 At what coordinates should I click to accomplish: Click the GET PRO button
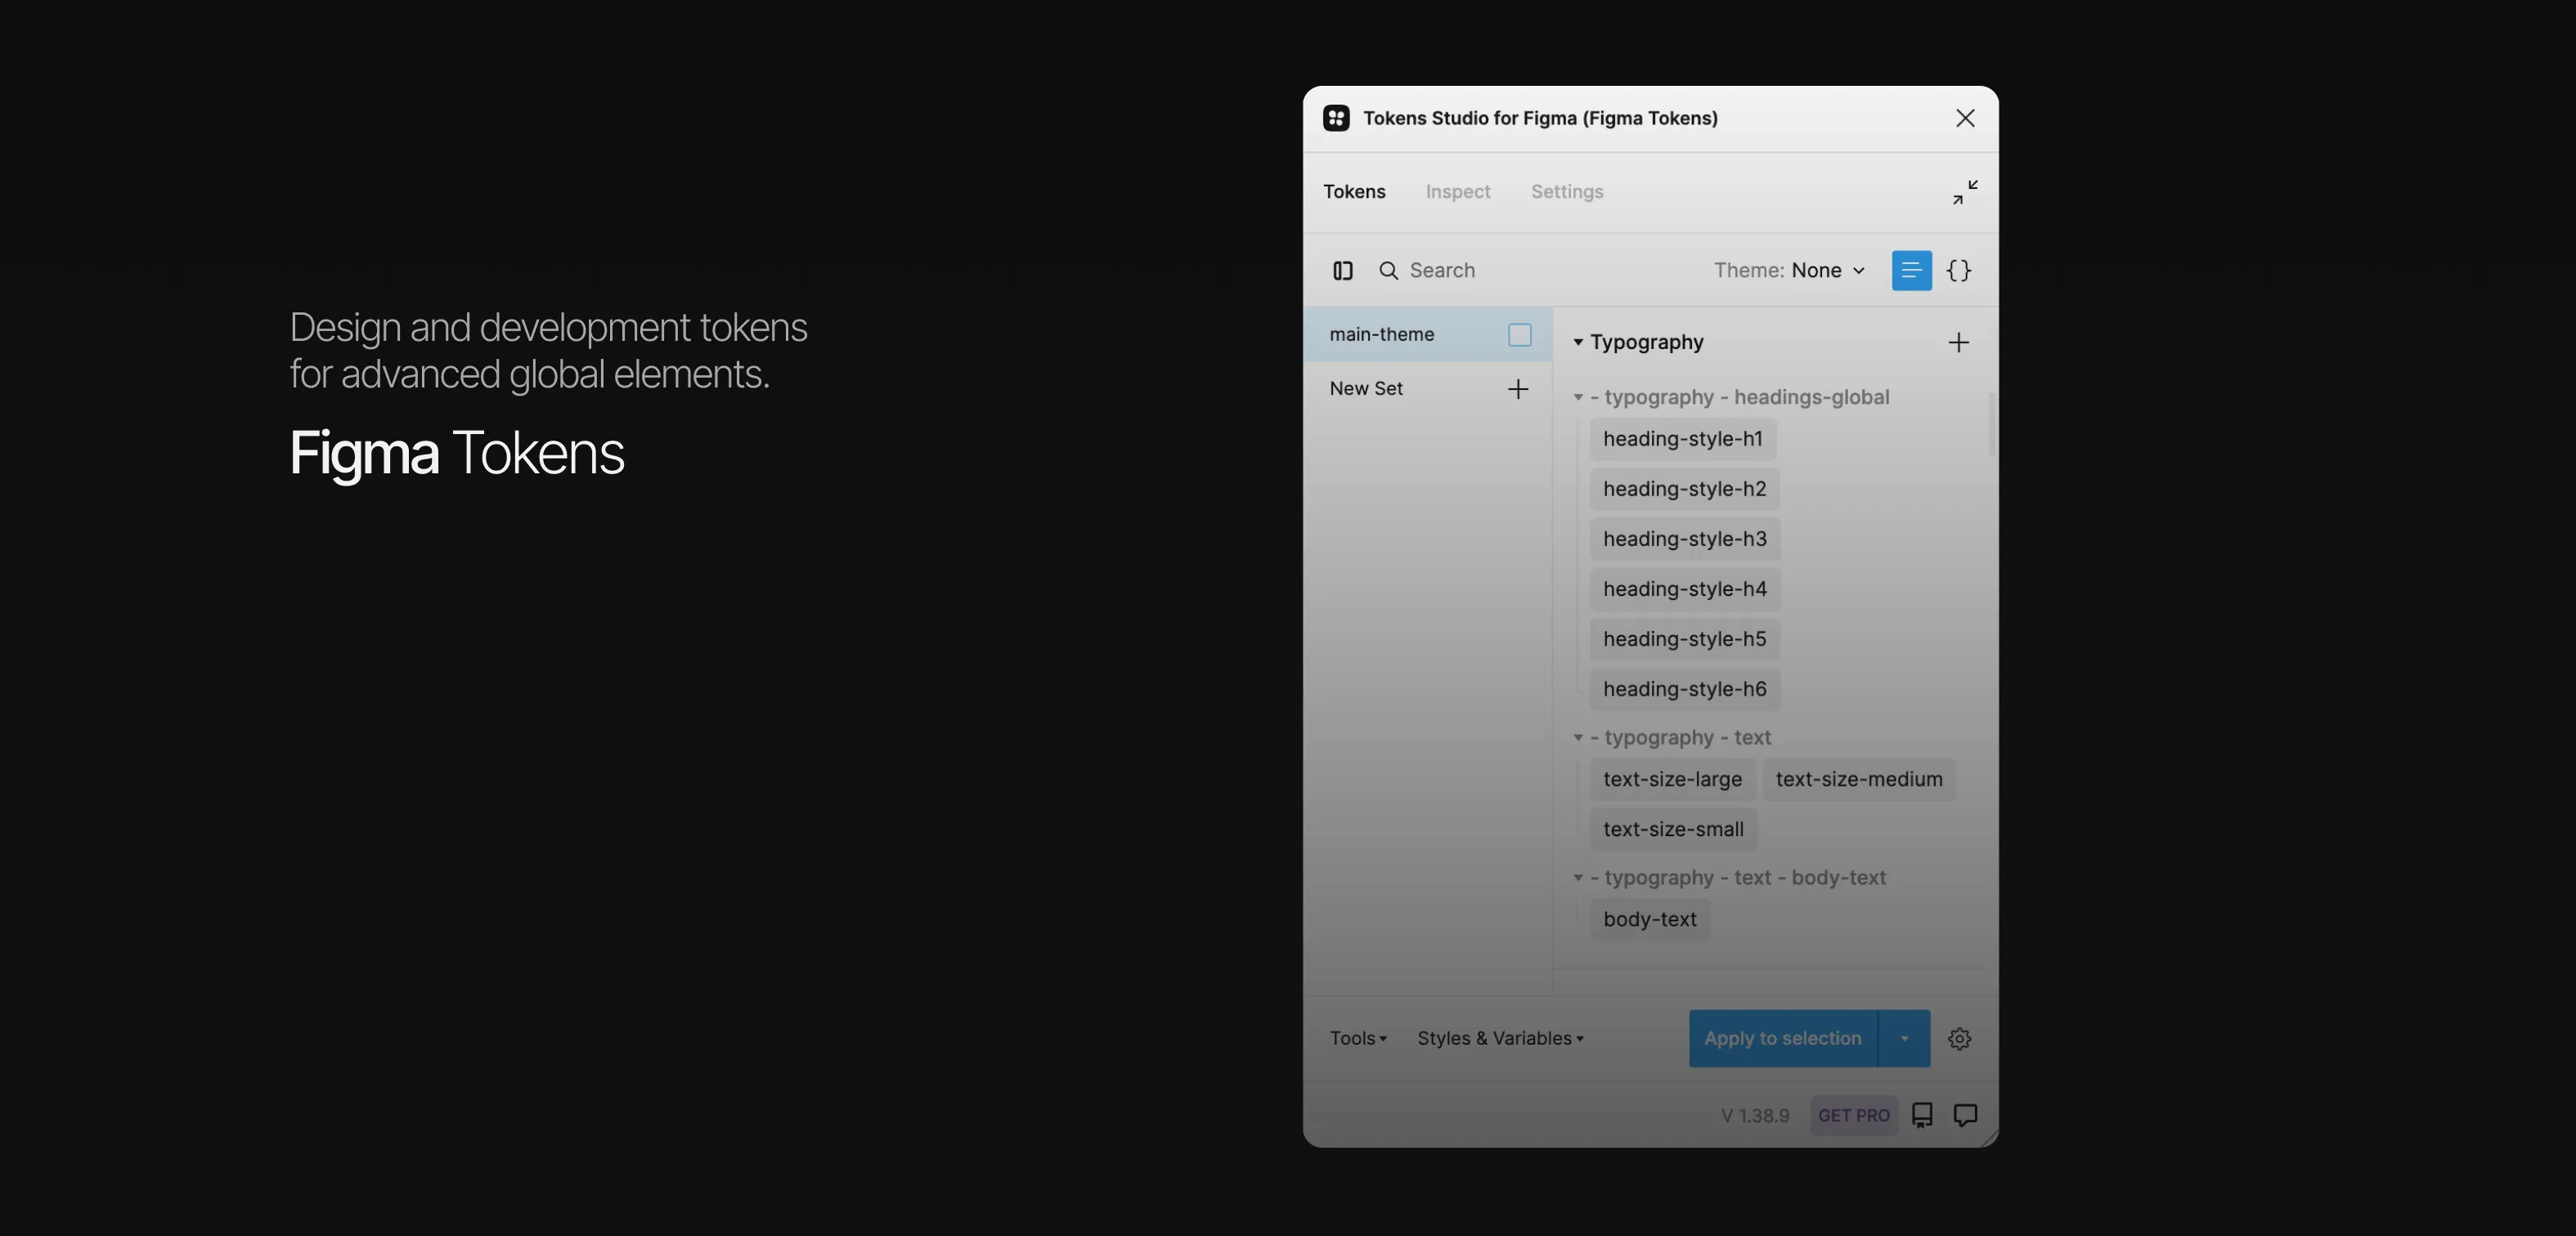1853,1115
